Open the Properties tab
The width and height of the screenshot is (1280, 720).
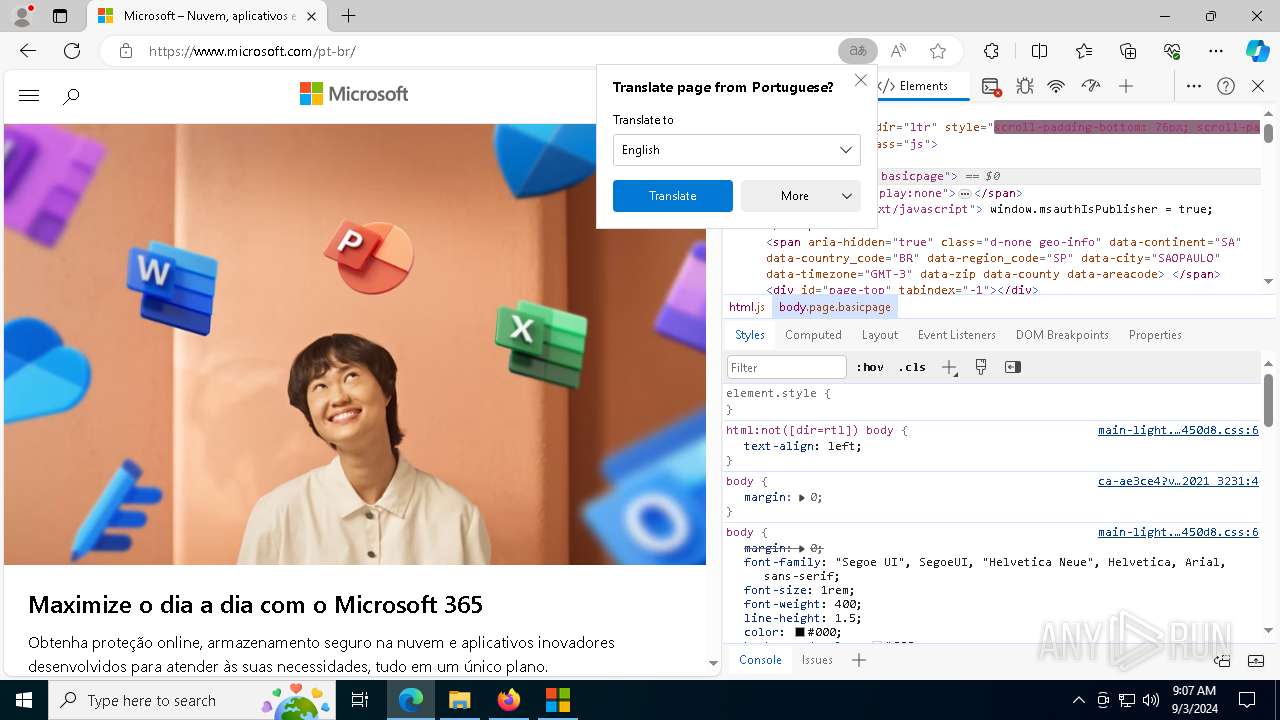1155,335
